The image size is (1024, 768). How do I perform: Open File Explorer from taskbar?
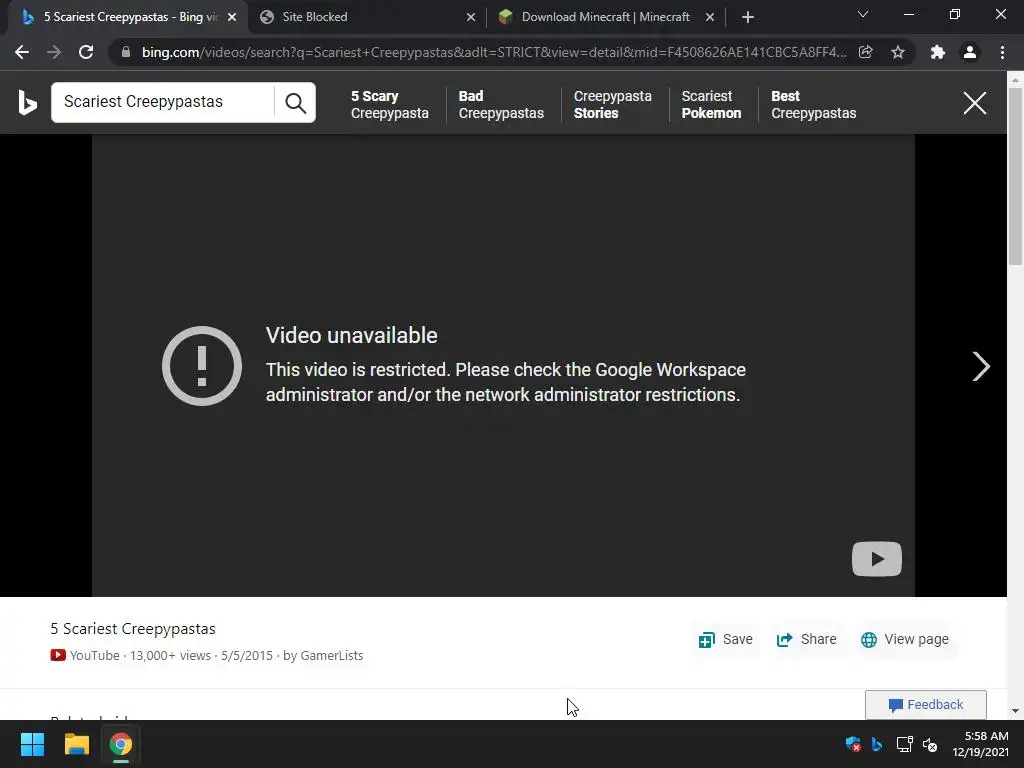tap(76, 744)
